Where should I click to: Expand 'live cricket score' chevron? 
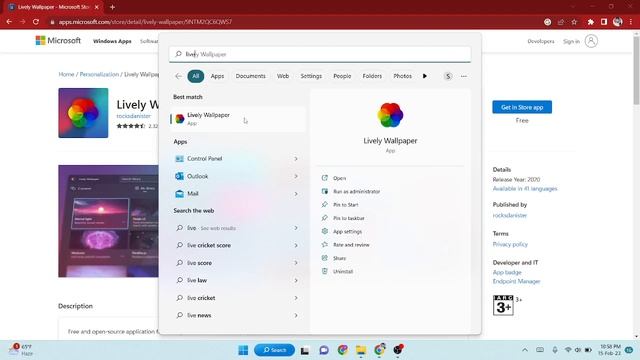click(296, 246)
